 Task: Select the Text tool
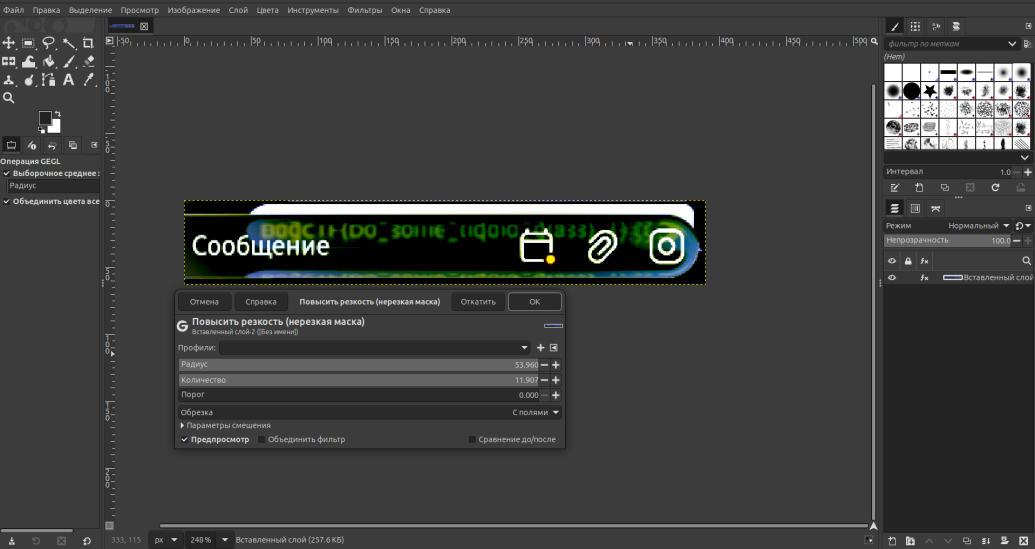(x=68, y=80)
